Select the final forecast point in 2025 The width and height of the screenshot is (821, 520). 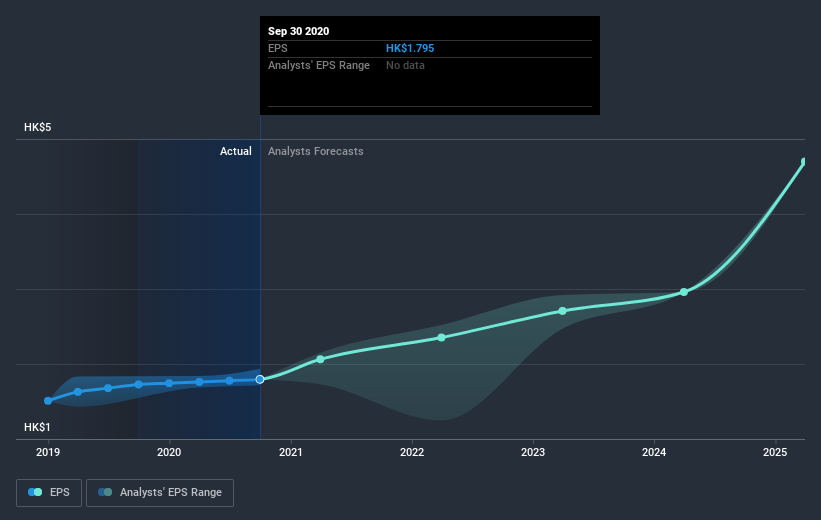tap(804, 162)
